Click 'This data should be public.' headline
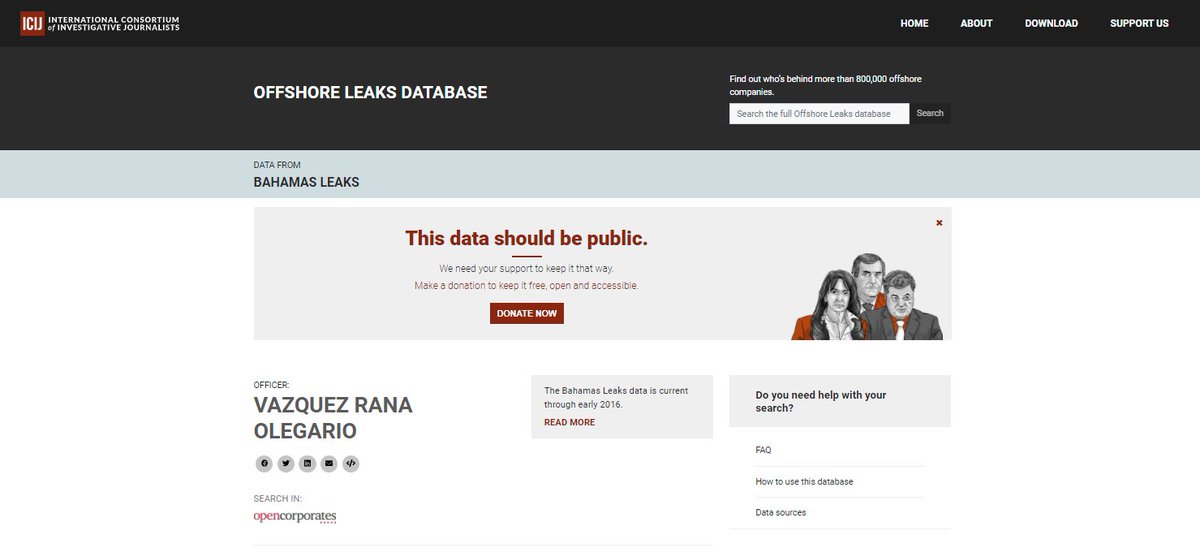 pos(526,238)
